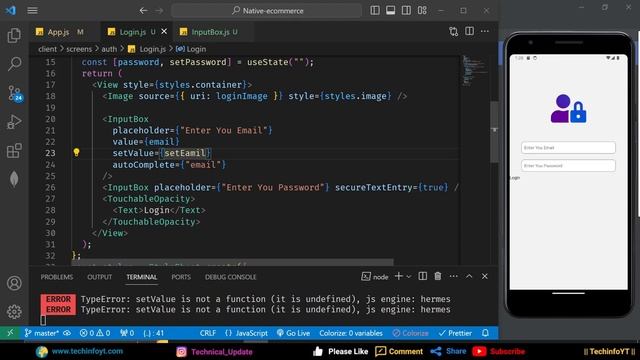
Task: Click the editor horizontal scrollbar
Action: [x=233, y=261]
